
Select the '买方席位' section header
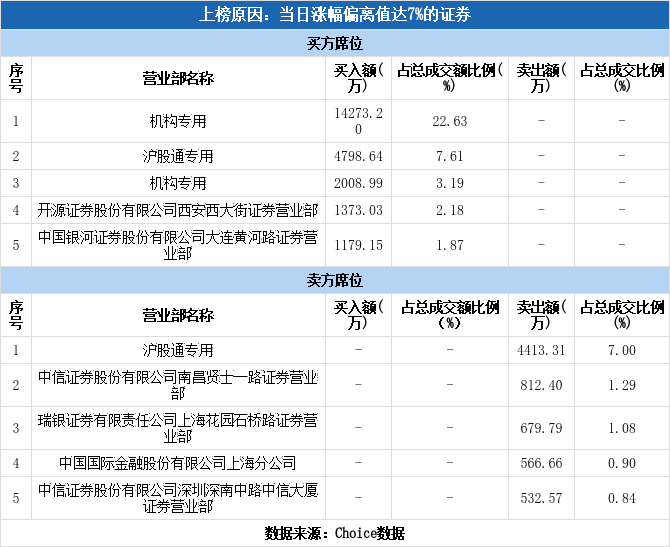(335, 43)
